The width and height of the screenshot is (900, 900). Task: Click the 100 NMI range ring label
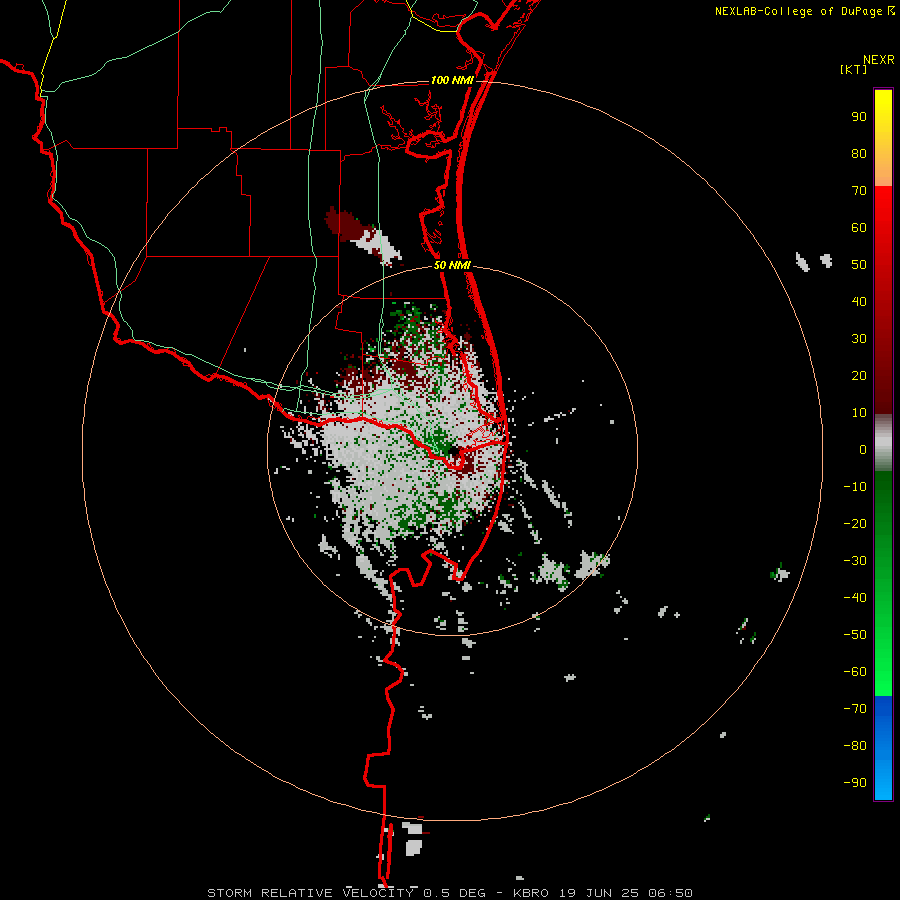coord(452,80)
